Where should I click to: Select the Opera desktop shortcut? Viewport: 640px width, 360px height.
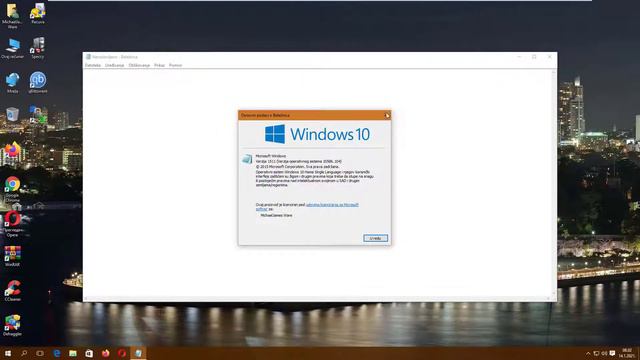tap(12, 224)
